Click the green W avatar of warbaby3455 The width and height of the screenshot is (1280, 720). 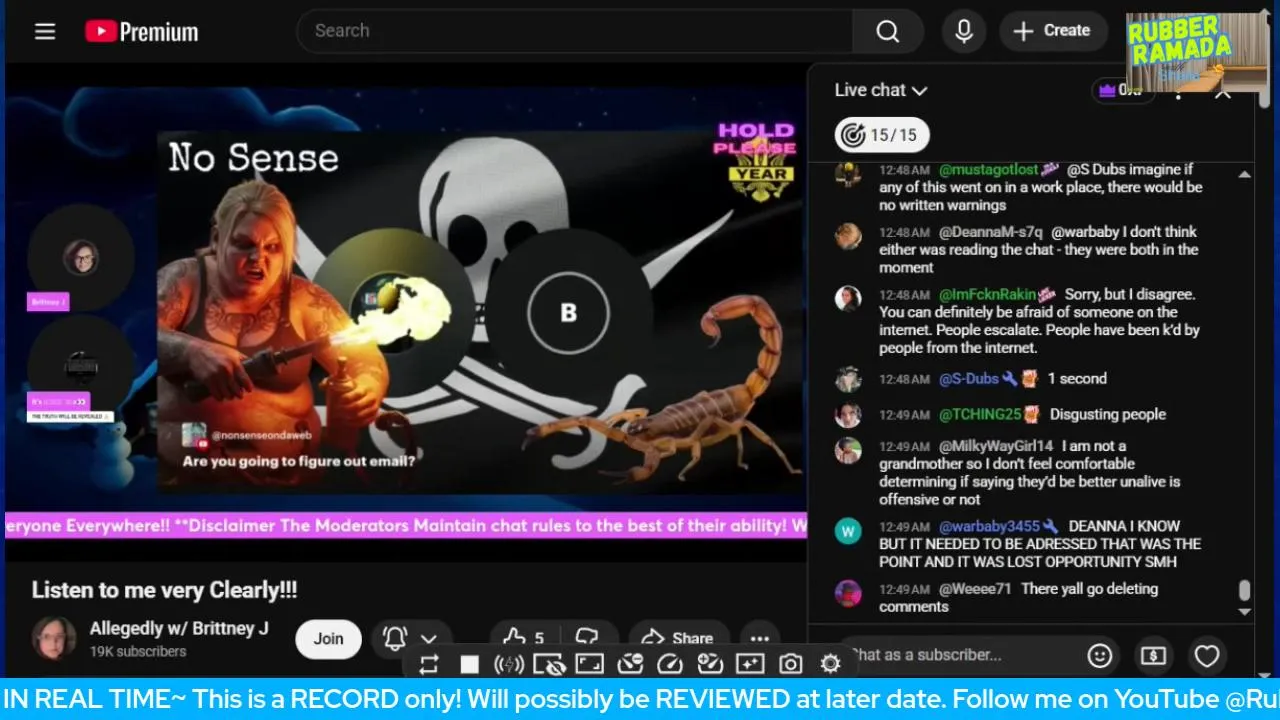(848, 530)
